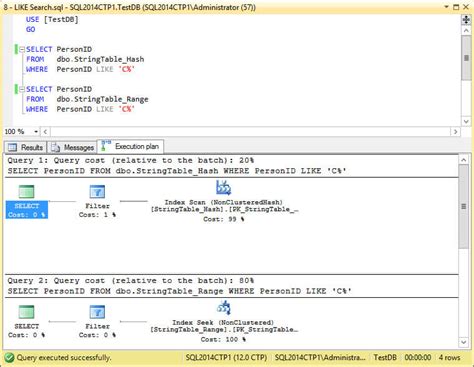Screen dimensions: 474x367
Task: Collapse the first SELECT statement block
Action: 22,49
